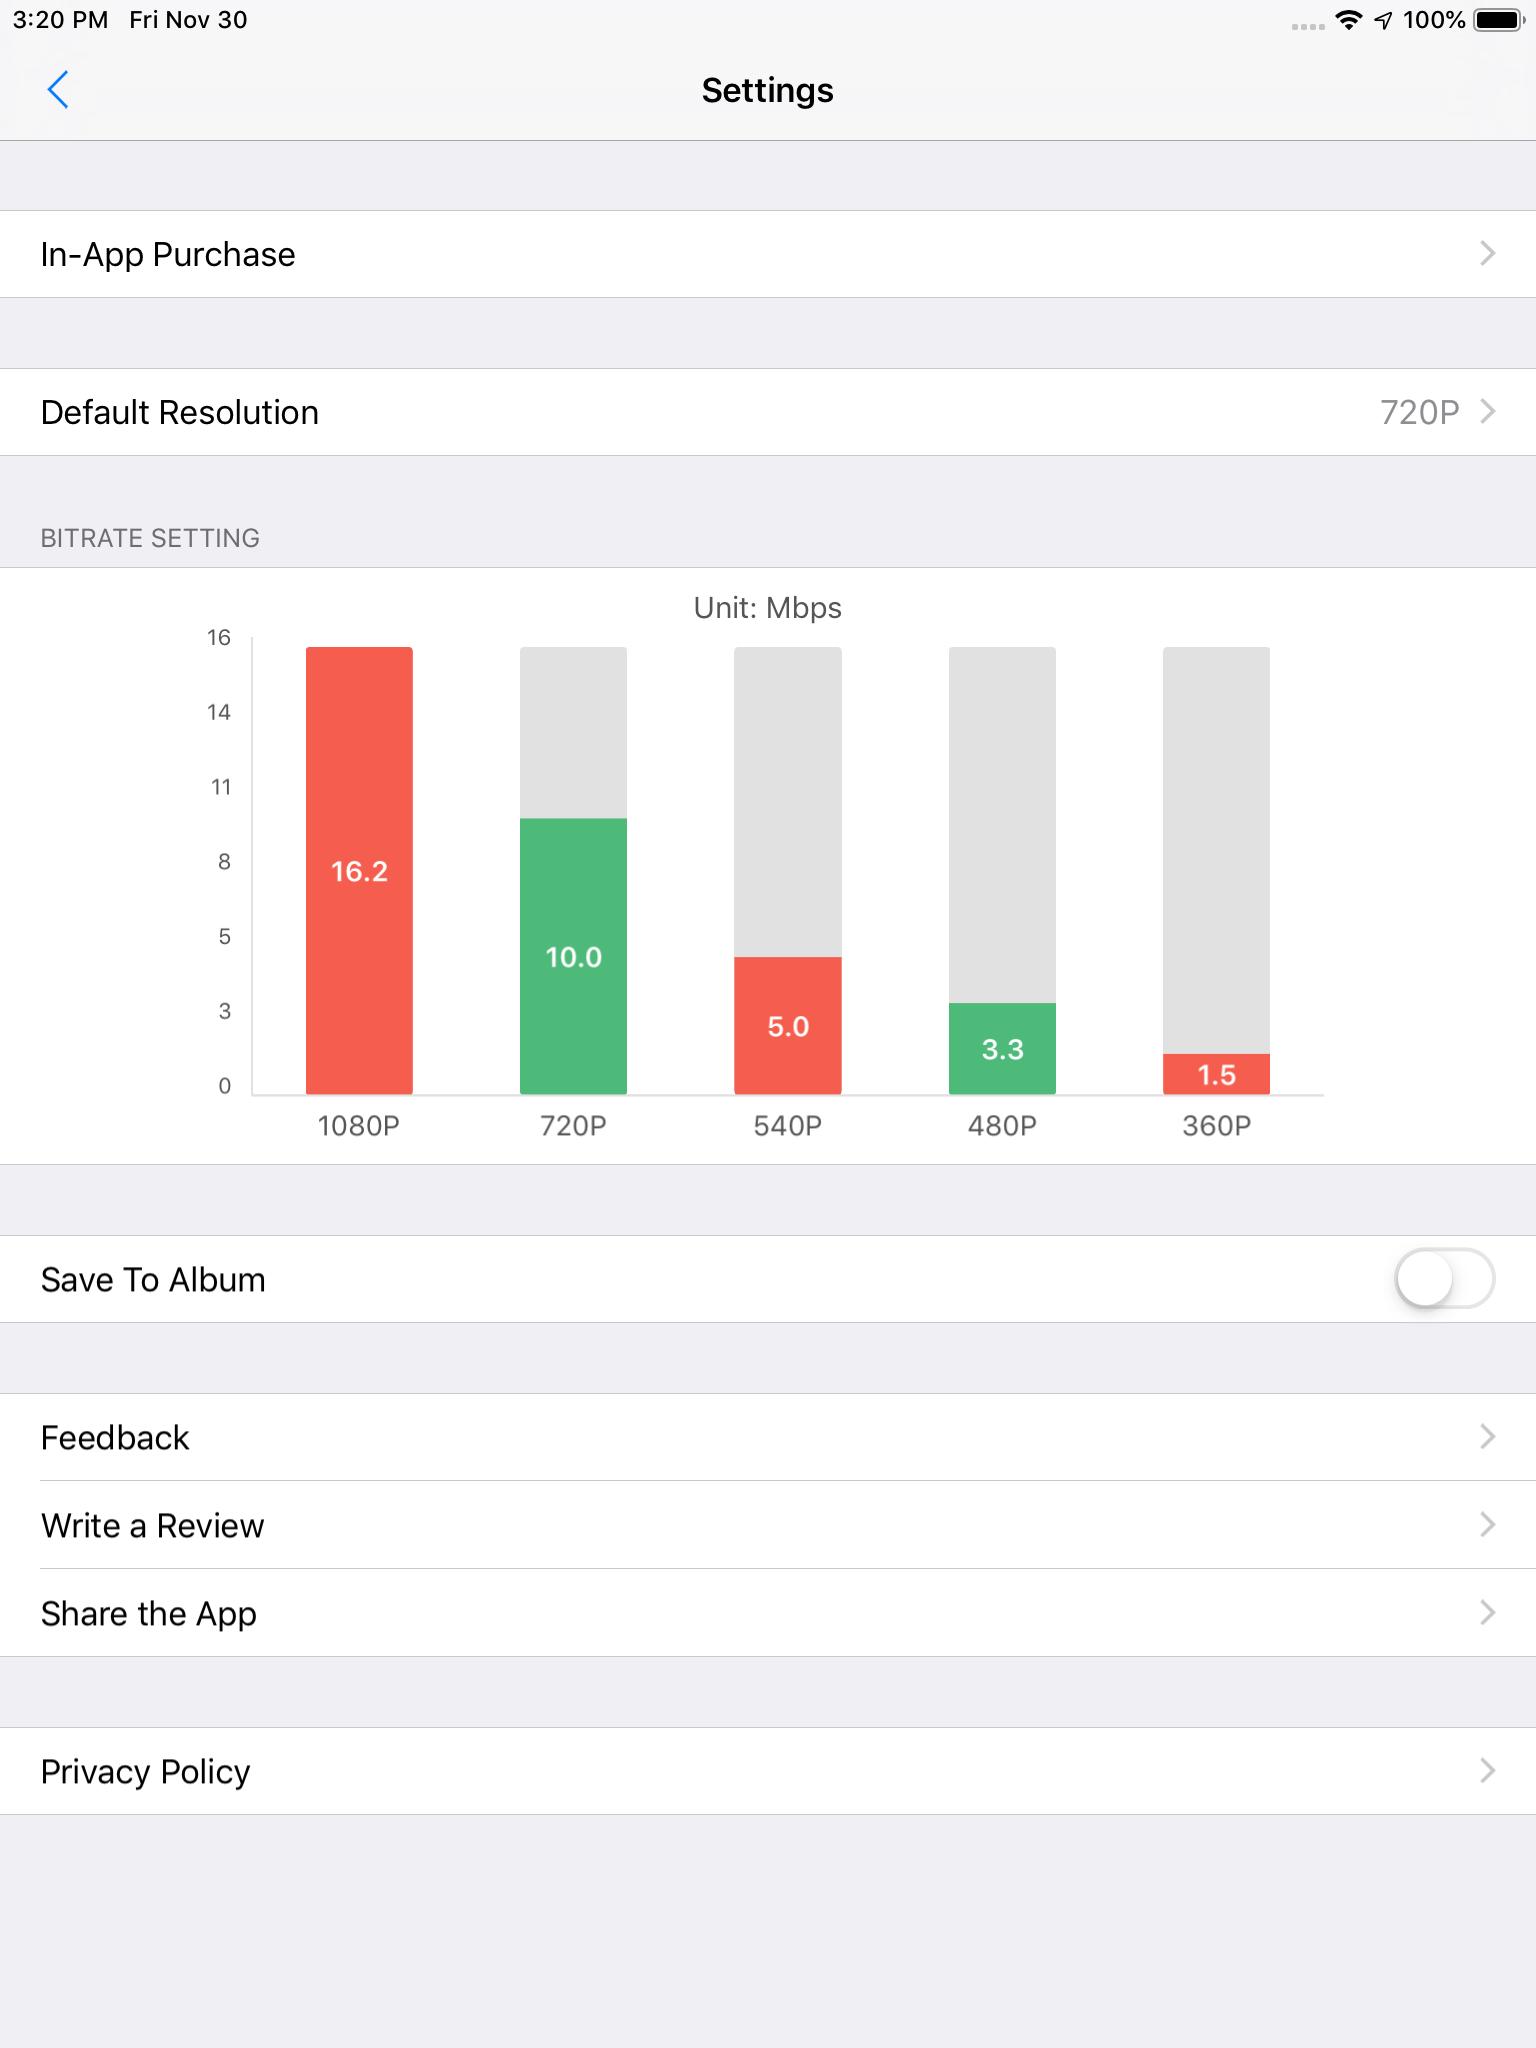1536x2048 pixels.
Task: Toggle the Save To Album switch
Action: pos(1445,1279)
